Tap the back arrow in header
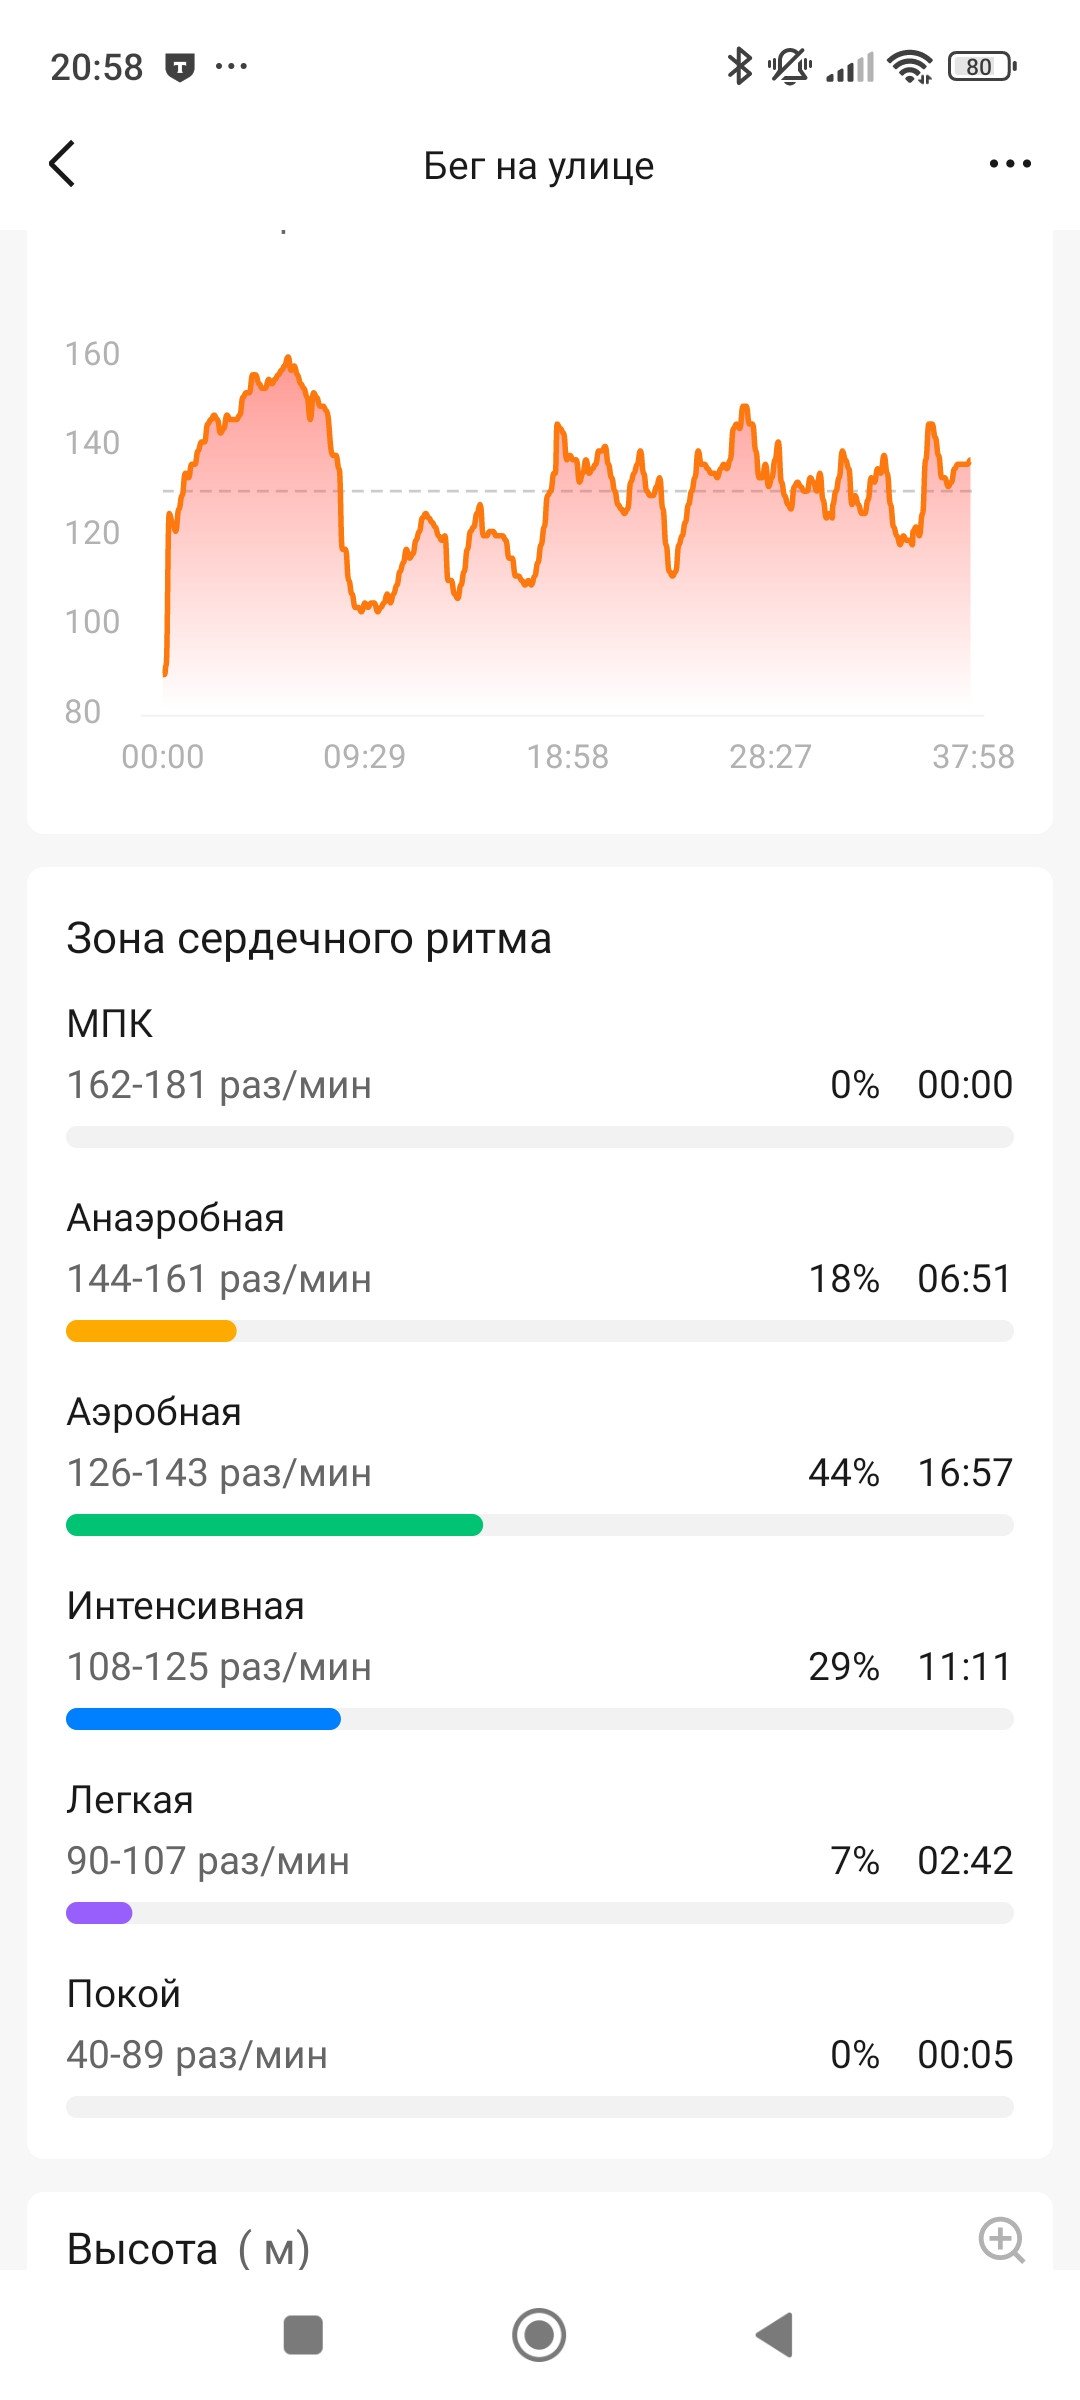Image resolution: width=1080 pixels, height=2400 pixels. coord(62,164)
